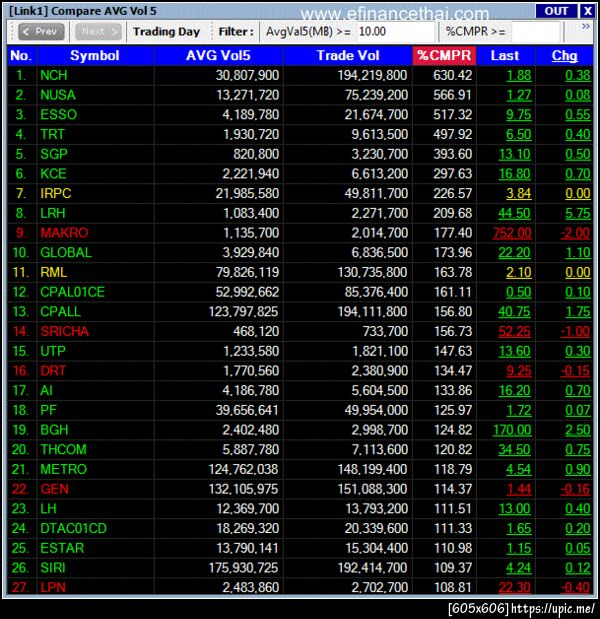Select the Trading Day option
Viewport: 600px width, 619px height.
pos(166,32)
